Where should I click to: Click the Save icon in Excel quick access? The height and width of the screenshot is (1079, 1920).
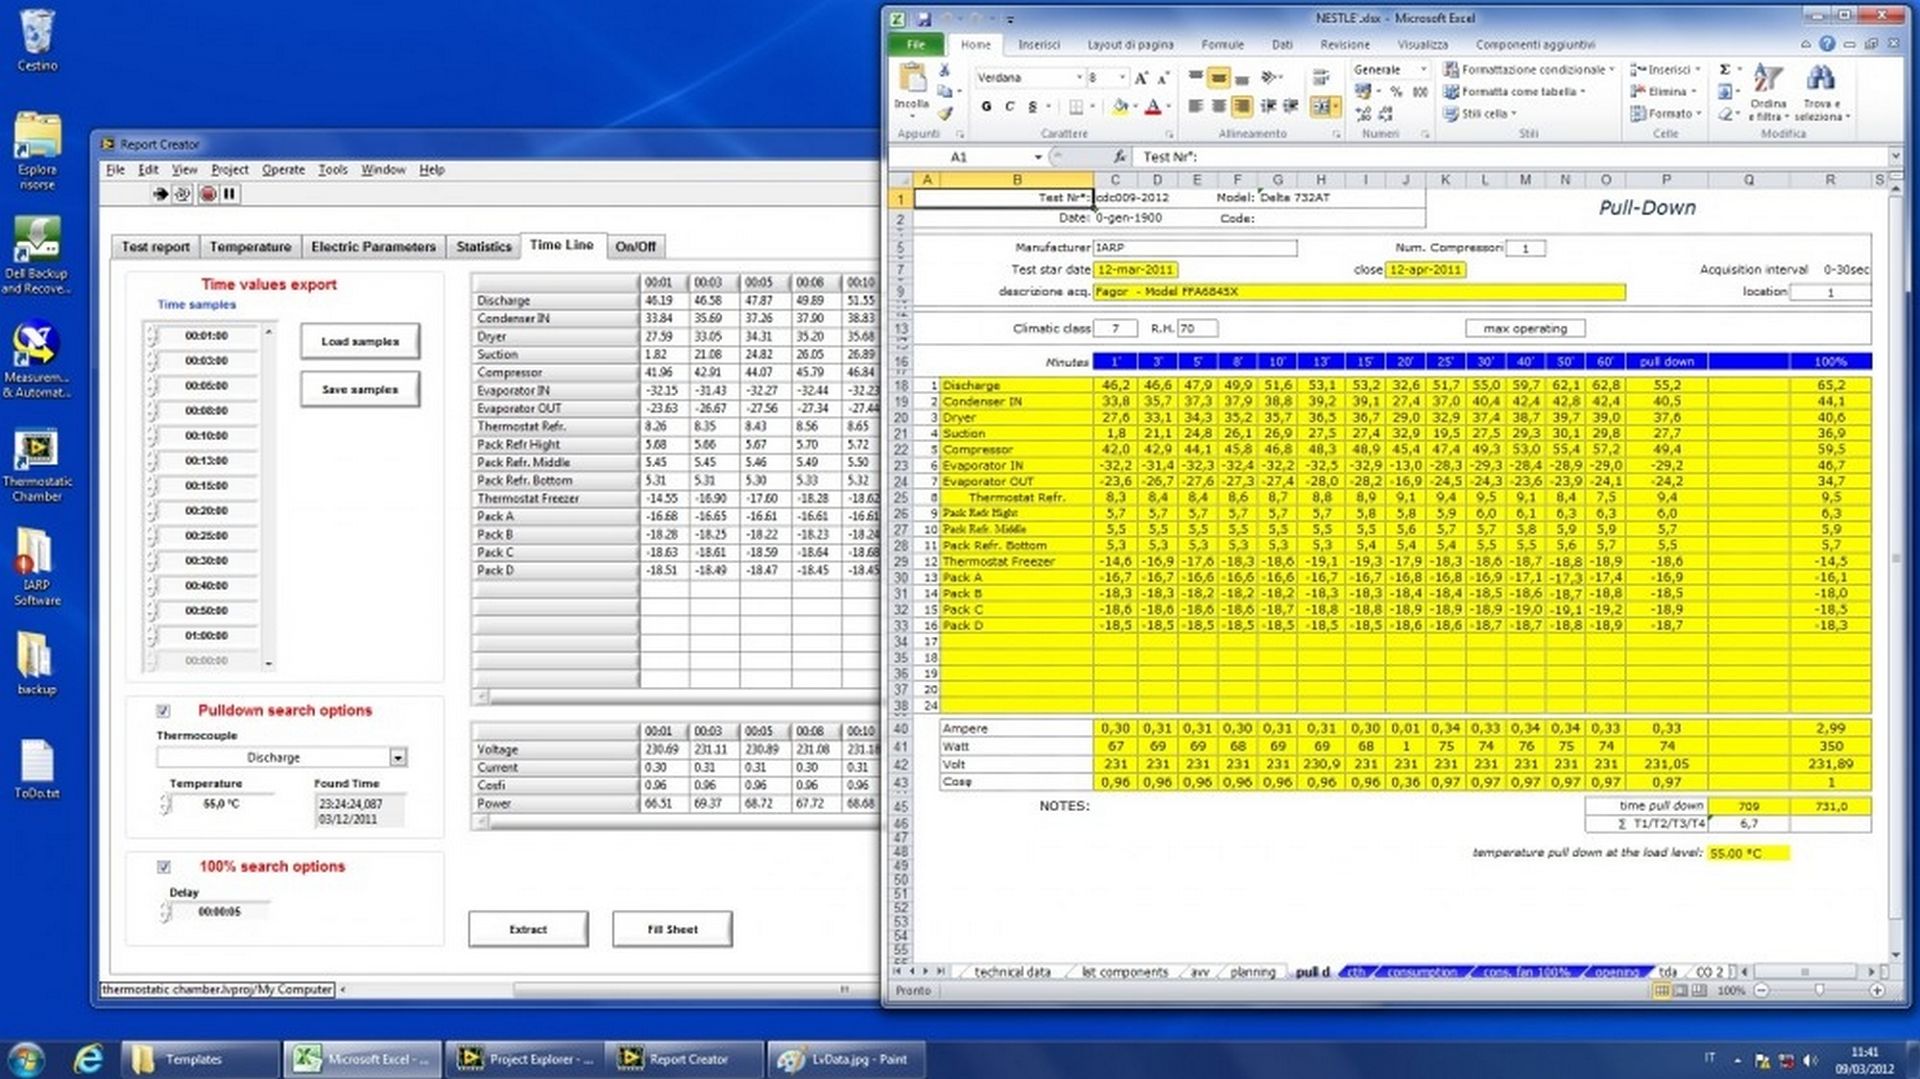(924, 18)
